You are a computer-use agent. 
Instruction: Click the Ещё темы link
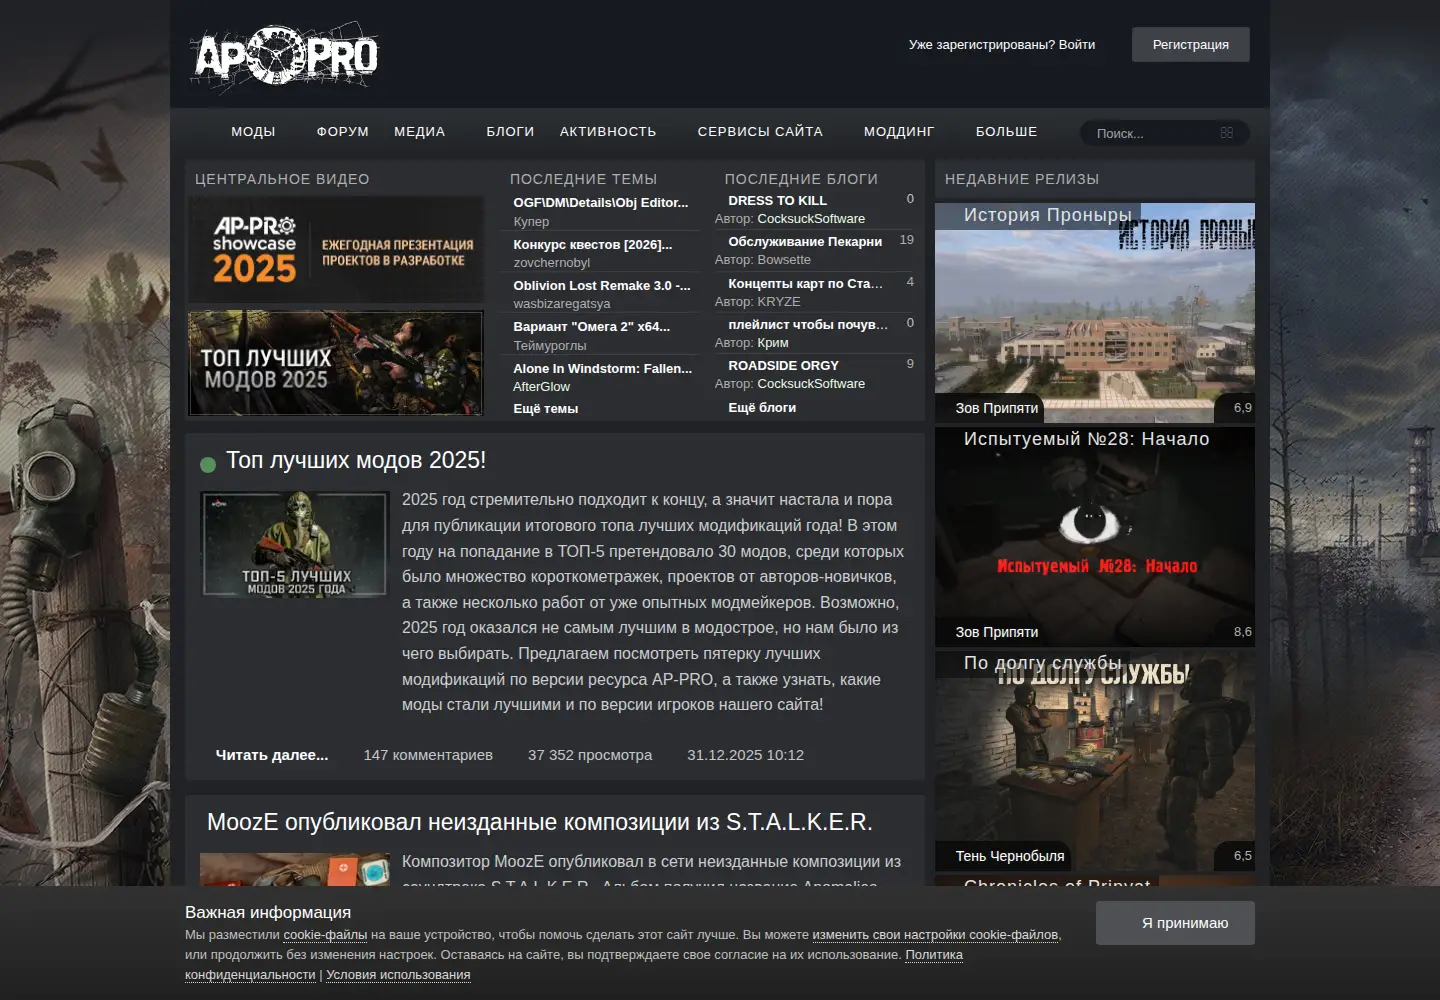546,408
